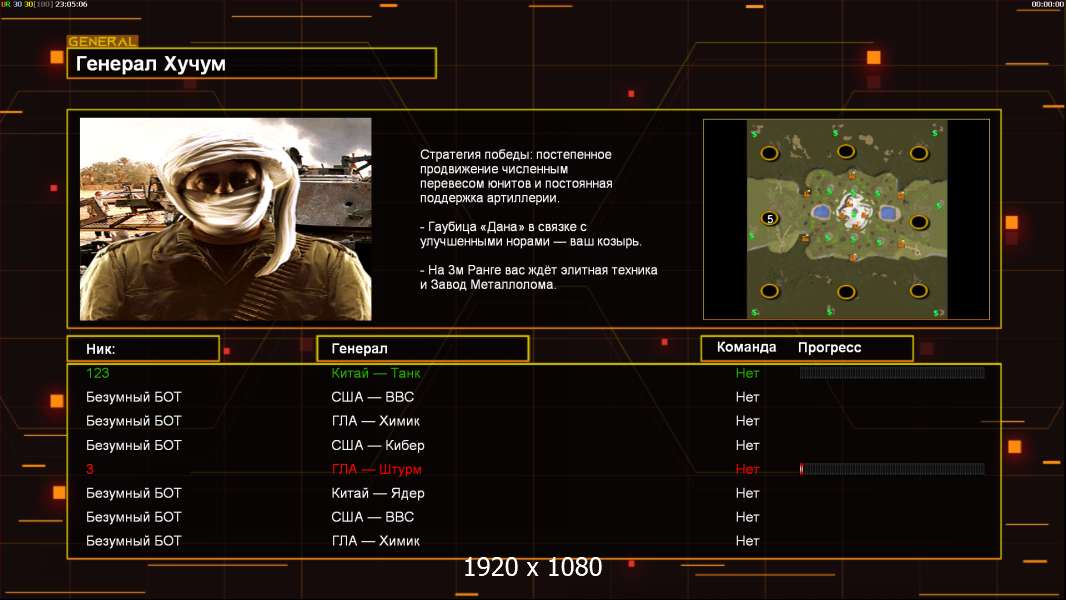
Task: Click the line about Гаубица «Дана»
Action: pyautogui.click(x=530, y=234)
